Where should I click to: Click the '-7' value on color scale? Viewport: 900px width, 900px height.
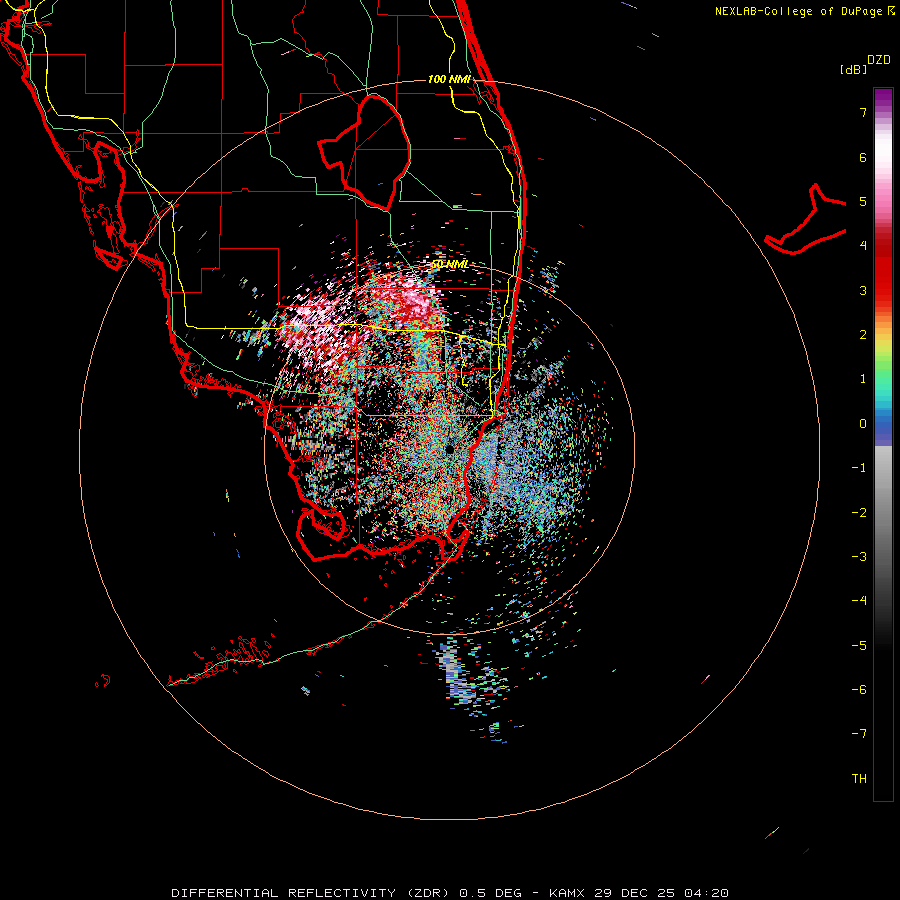point(859,734)
